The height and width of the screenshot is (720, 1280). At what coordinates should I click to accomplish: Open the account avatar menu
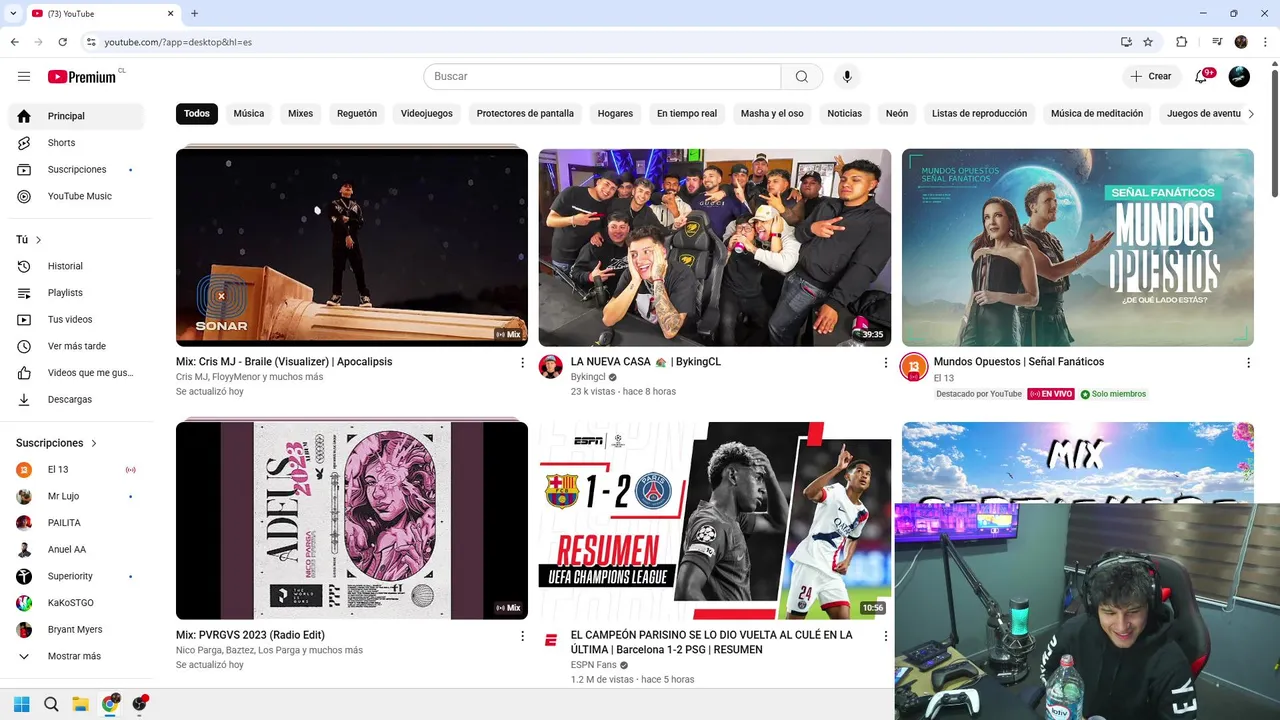(x=1239, y=76)
